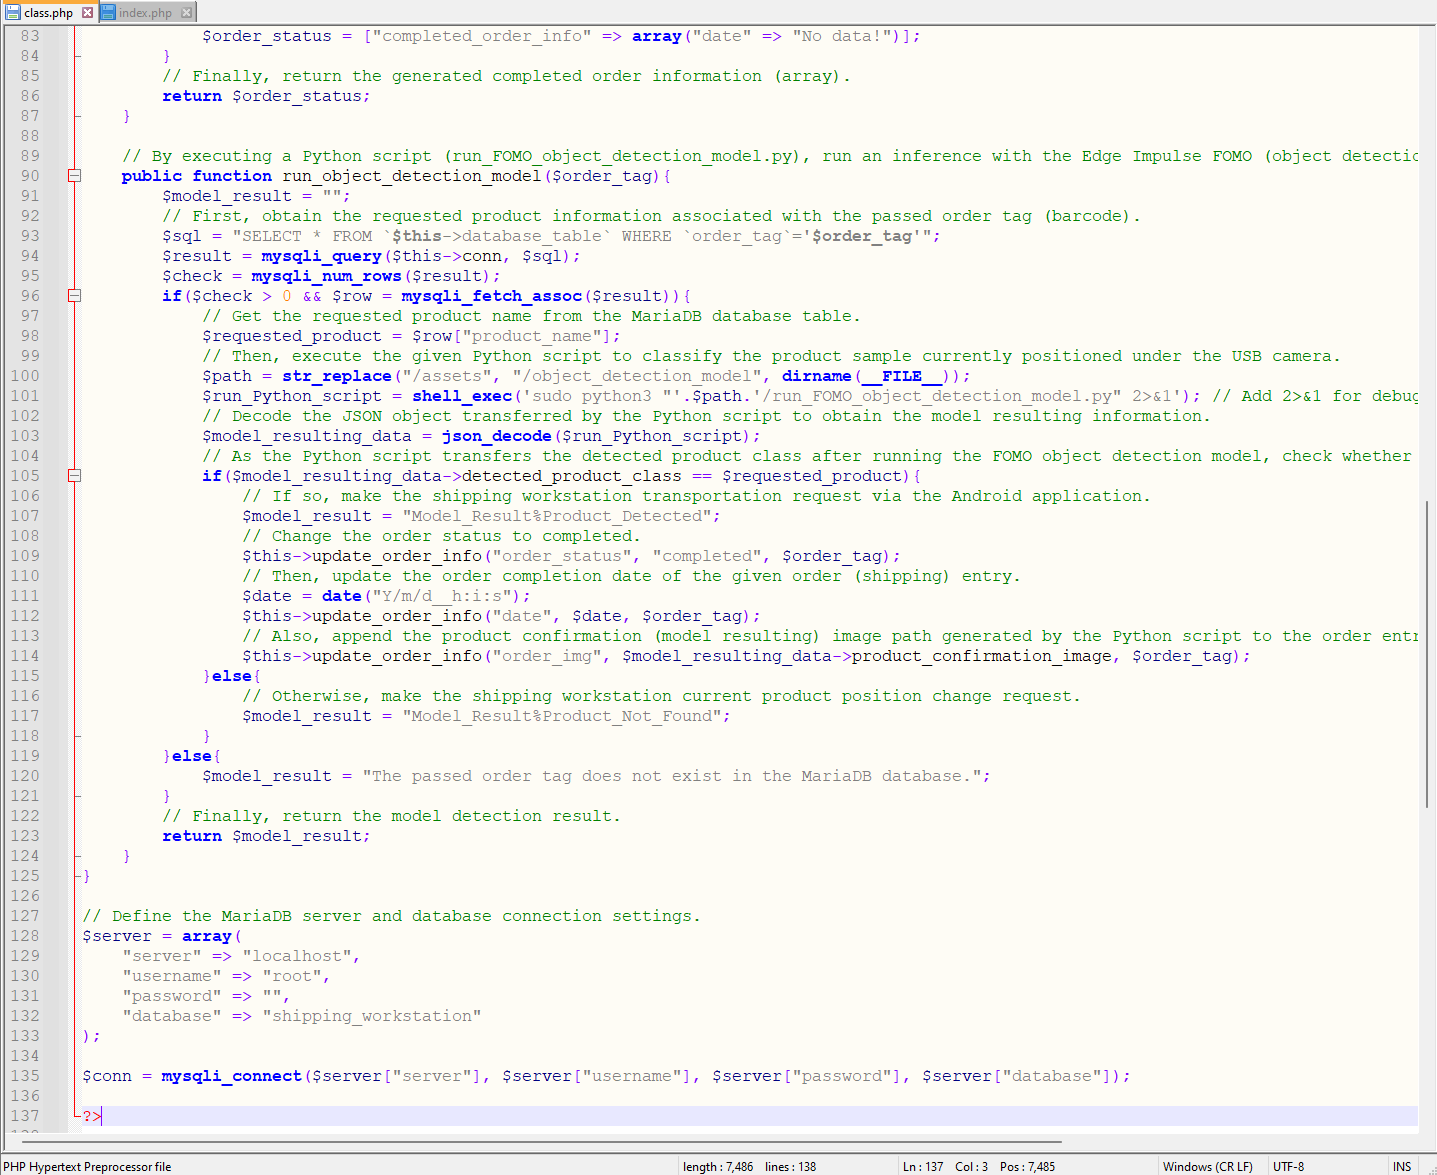Collapse the if block fold marker at line 105
The width and height of the screenshot is (1437, 1175).
[74, 476]
